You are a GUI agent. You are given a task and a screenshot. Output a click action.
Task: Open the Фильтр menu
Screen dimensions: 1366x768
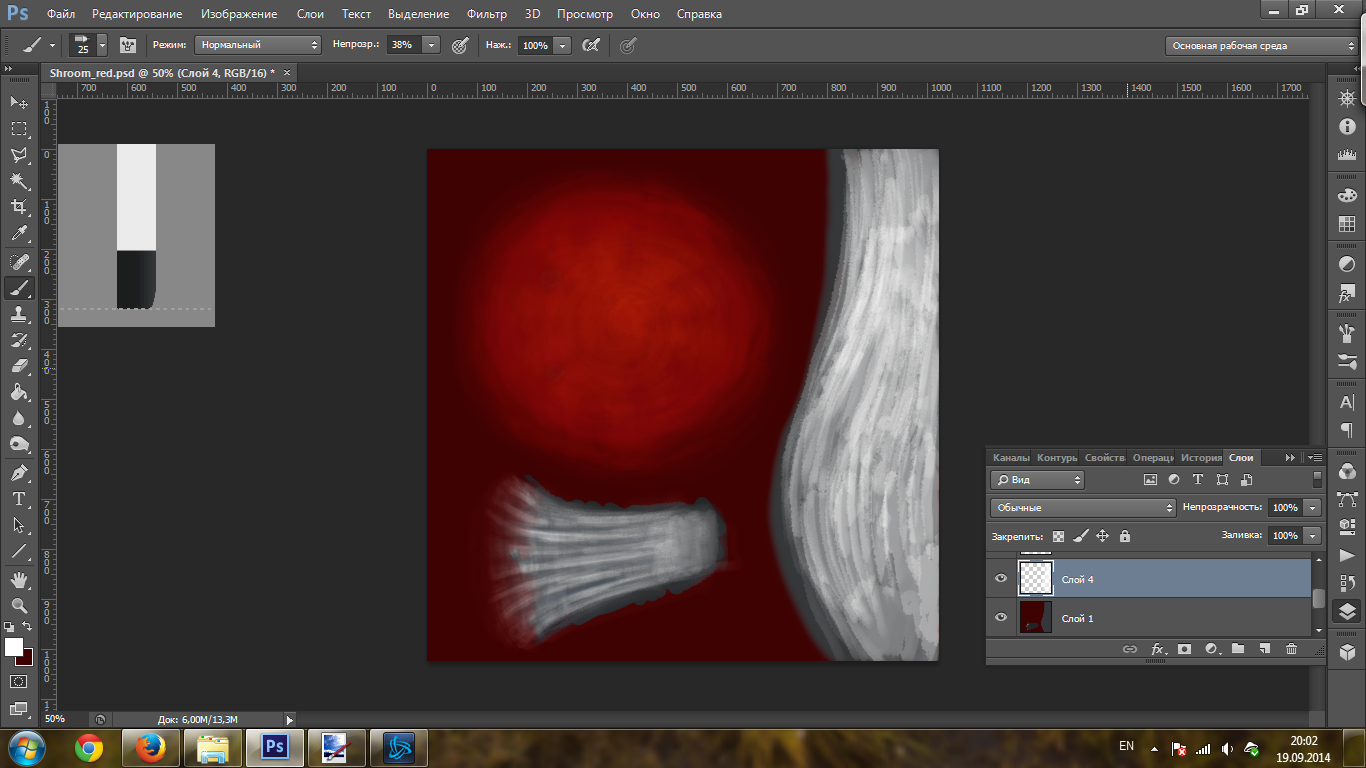[486, 14]
